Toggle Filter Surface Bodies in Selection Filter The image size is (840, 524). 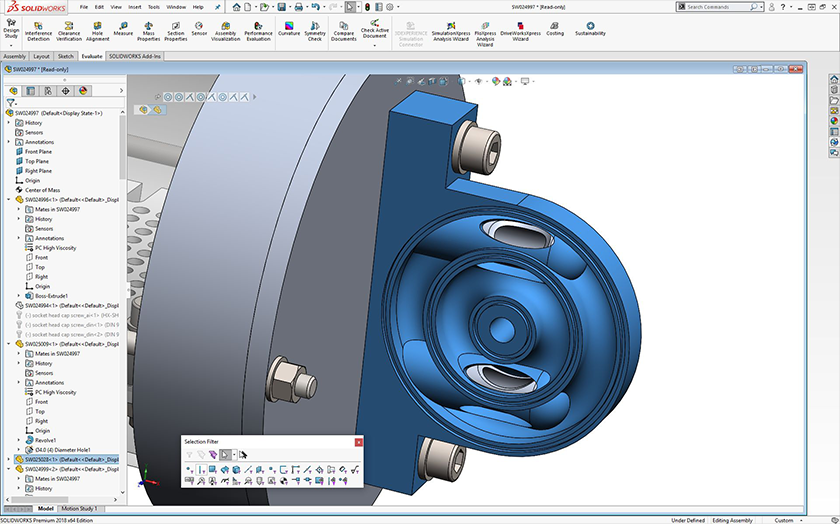(224, 469)
